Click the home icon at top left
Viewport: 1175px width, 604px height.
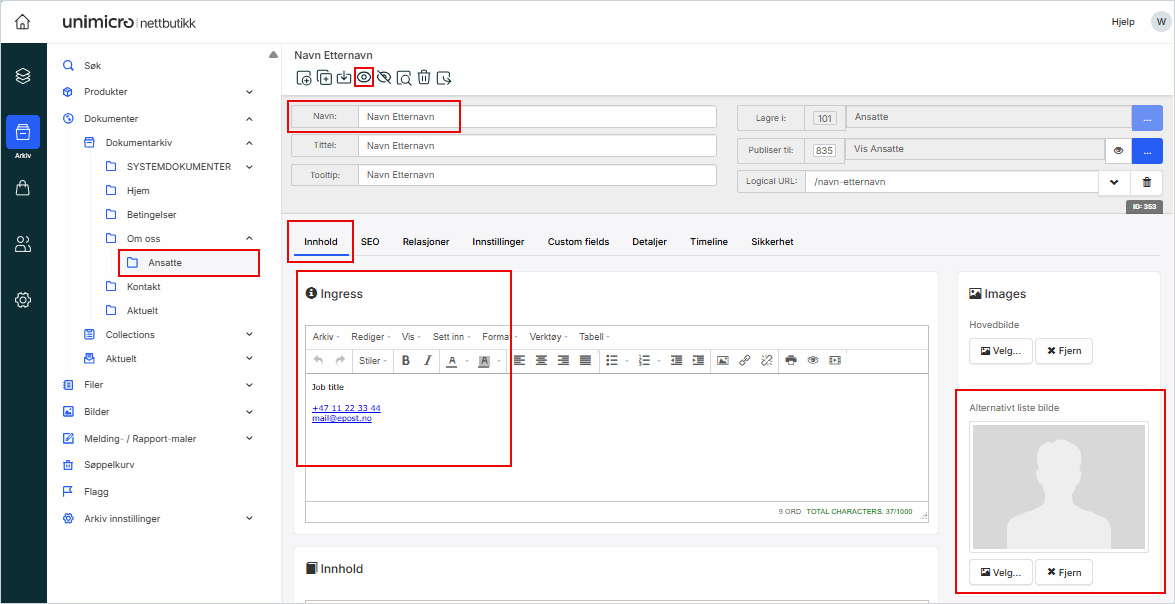22,21
